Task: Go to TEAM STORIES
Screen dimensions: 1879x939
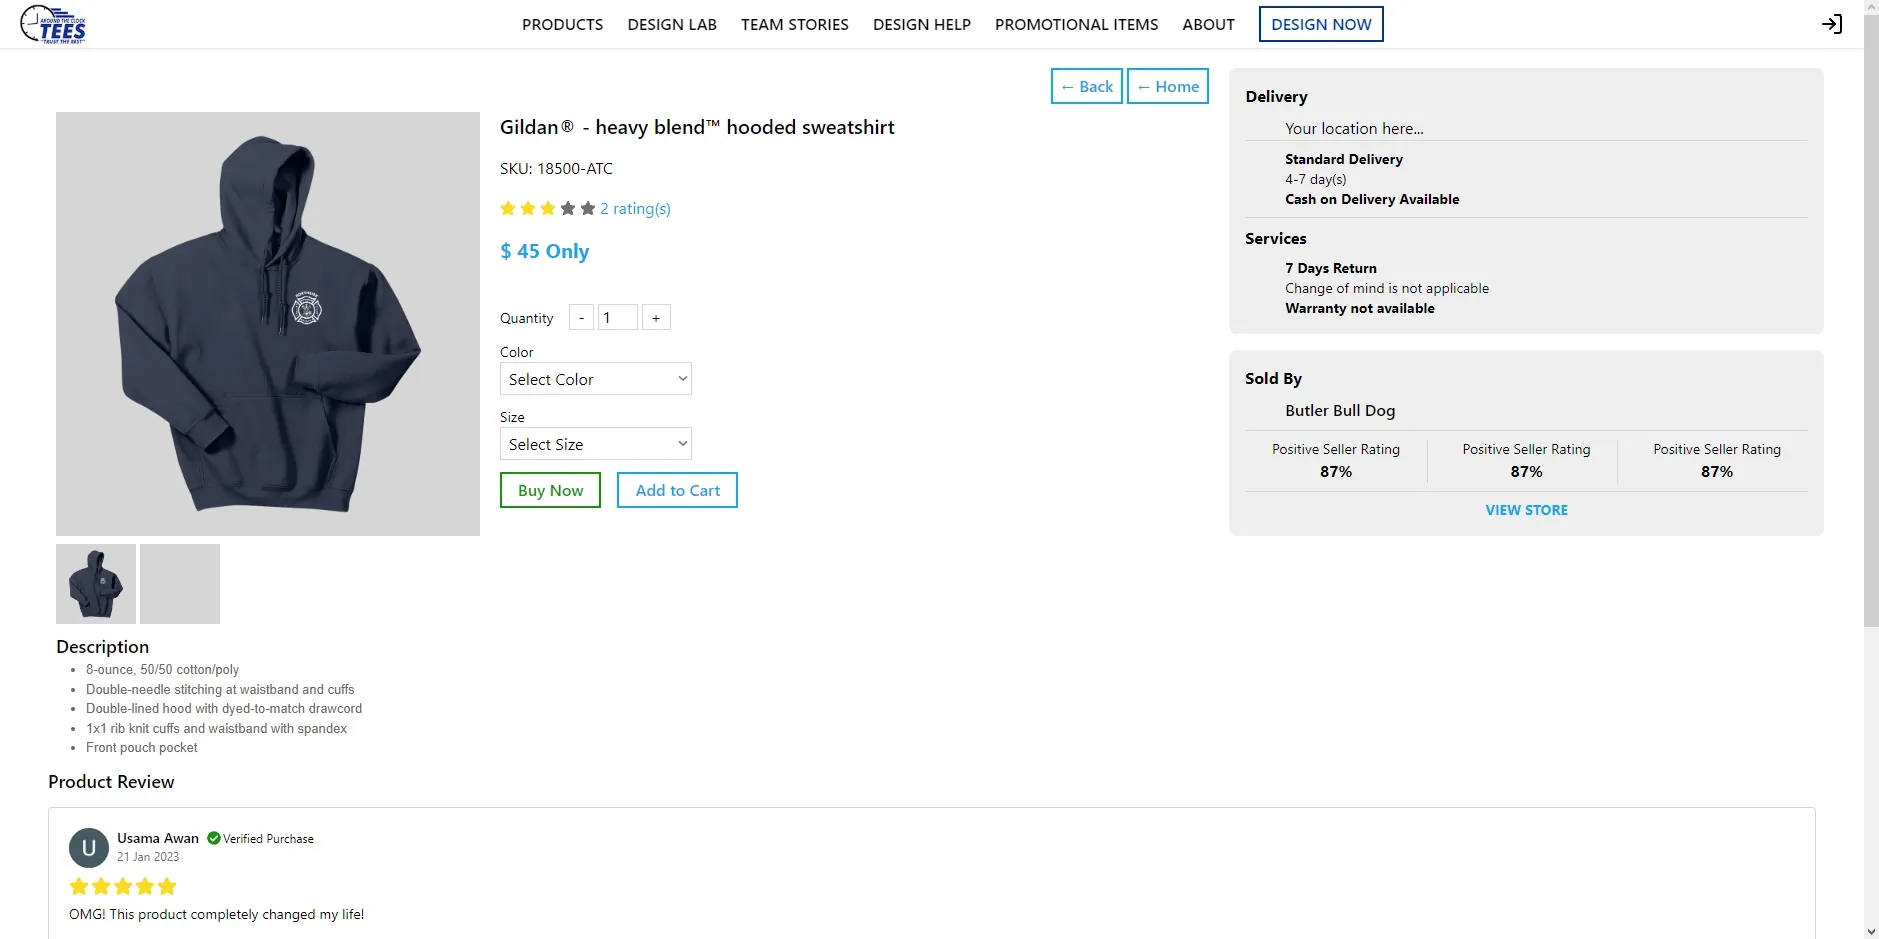Action: coord(795,24)
